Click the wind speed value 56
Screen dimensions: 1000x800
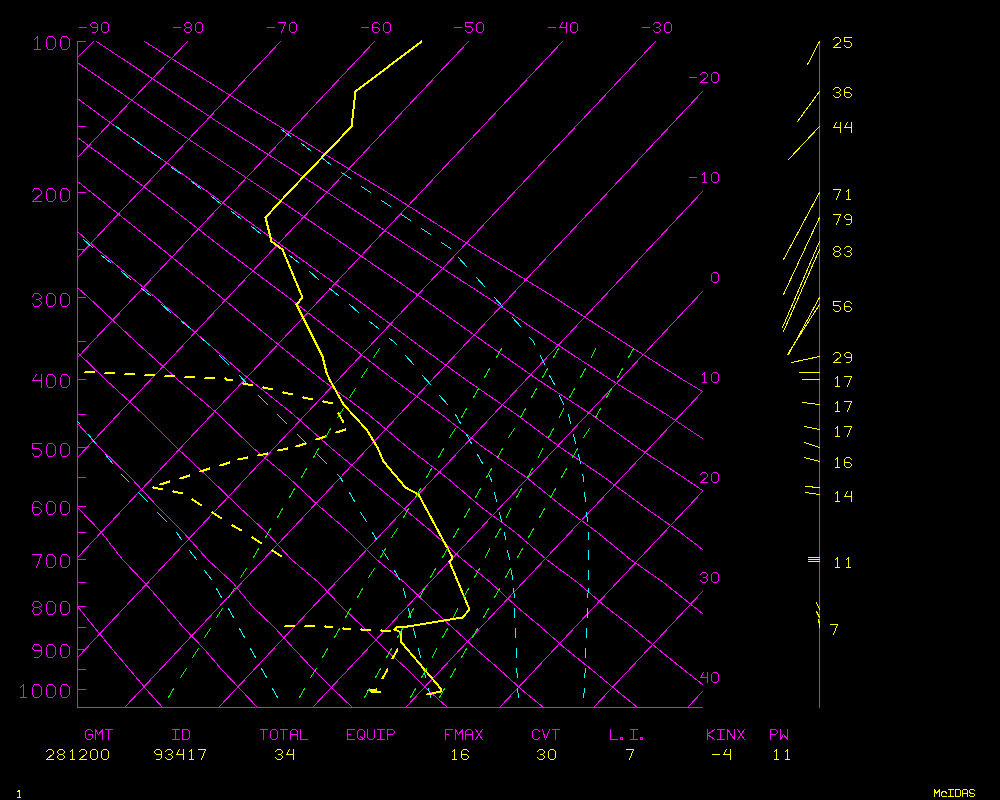pos(842,307)
